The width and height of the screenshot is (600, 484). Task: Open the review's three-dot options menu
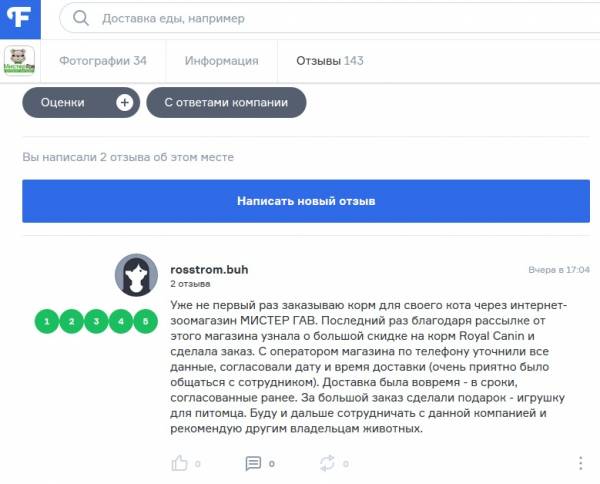(580, 463)
